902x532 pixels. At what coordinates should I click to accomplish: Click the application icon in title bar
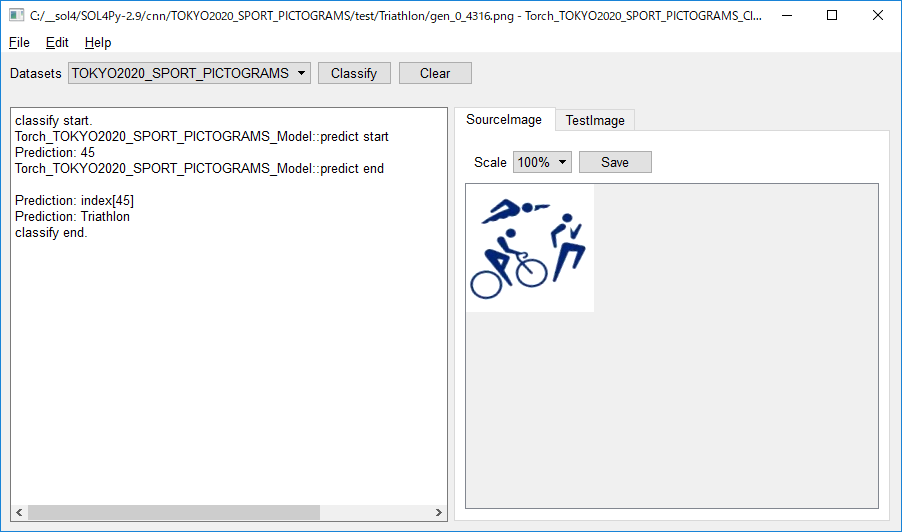pyautogui.click(x=17, y=16)
